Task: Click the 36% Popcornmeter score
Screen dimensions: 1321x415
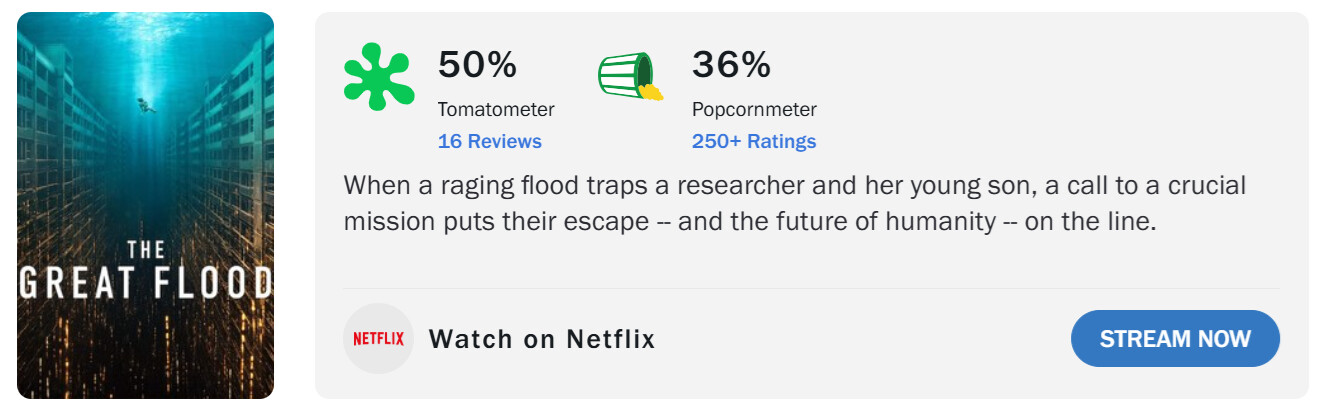Action: (731, 66)
